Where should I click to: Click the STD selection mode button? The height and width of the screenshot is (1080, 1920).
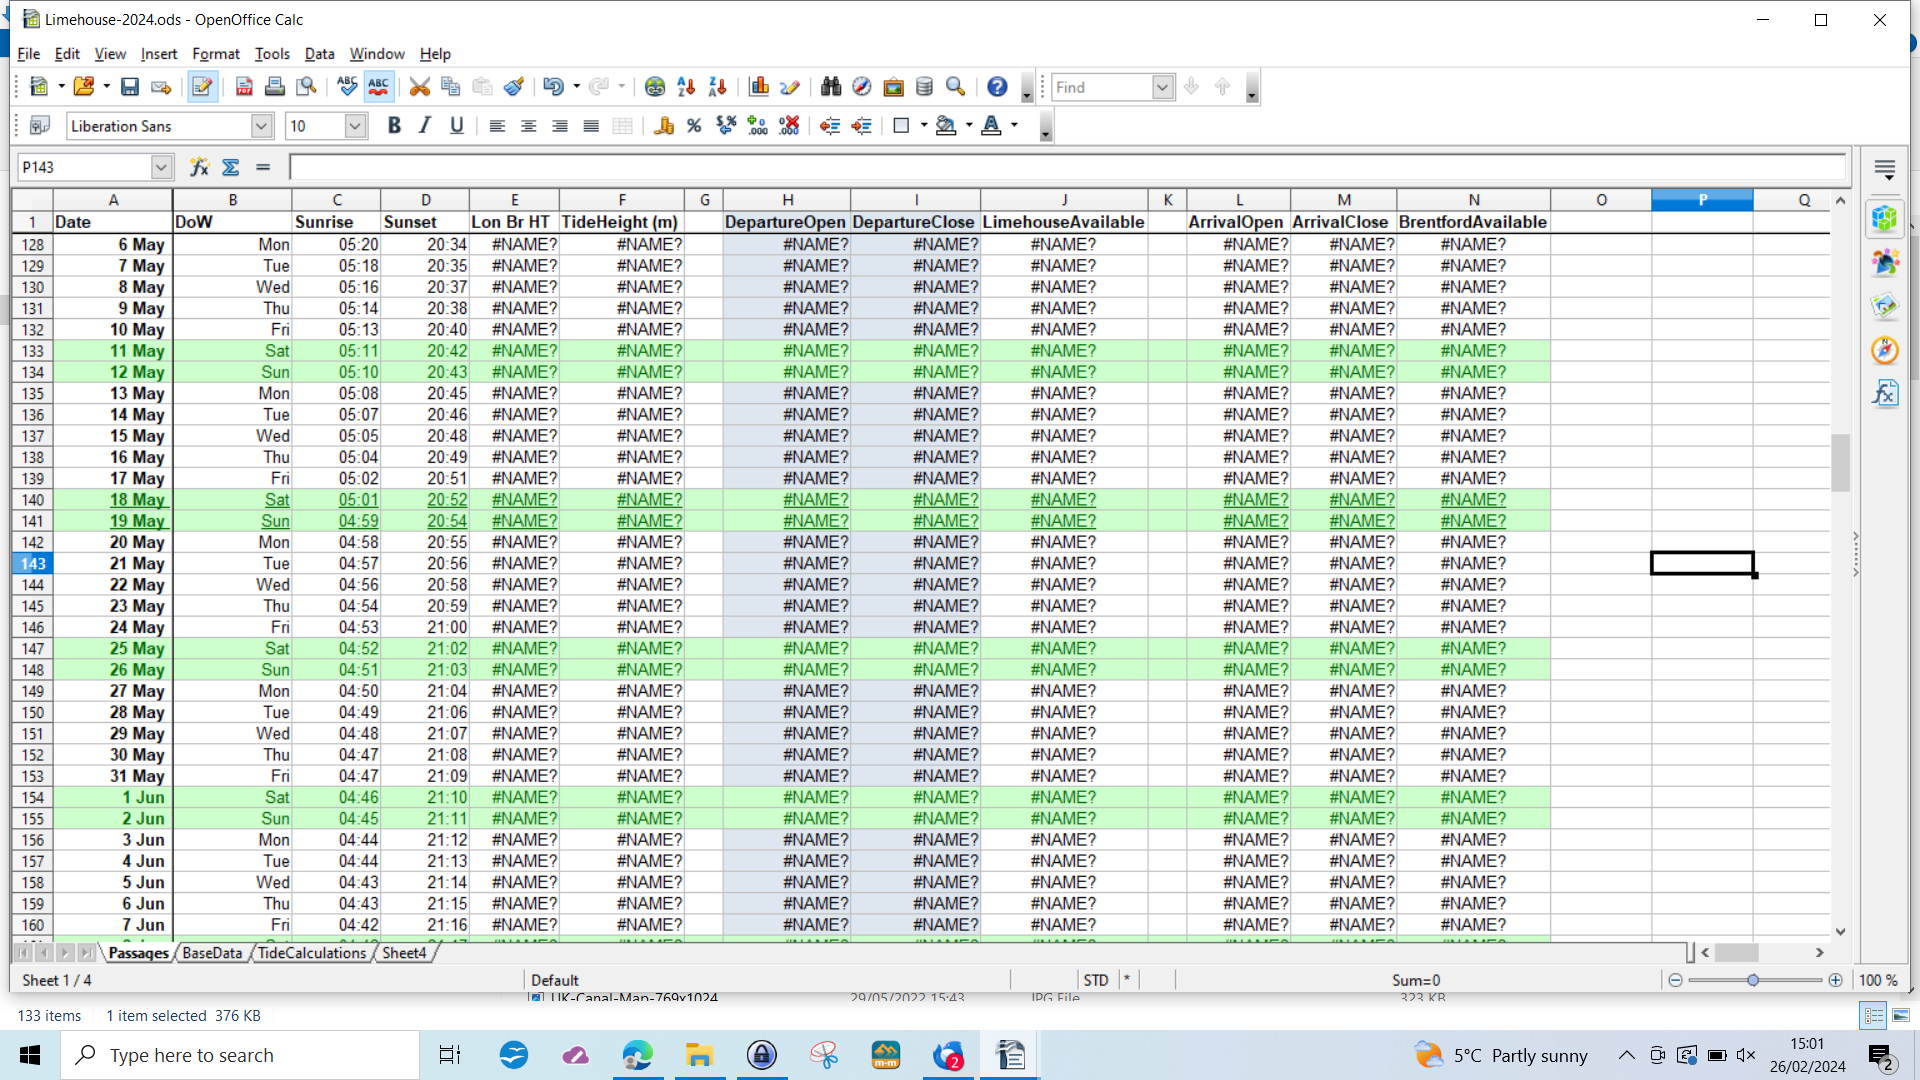[x=1096, y=980]
